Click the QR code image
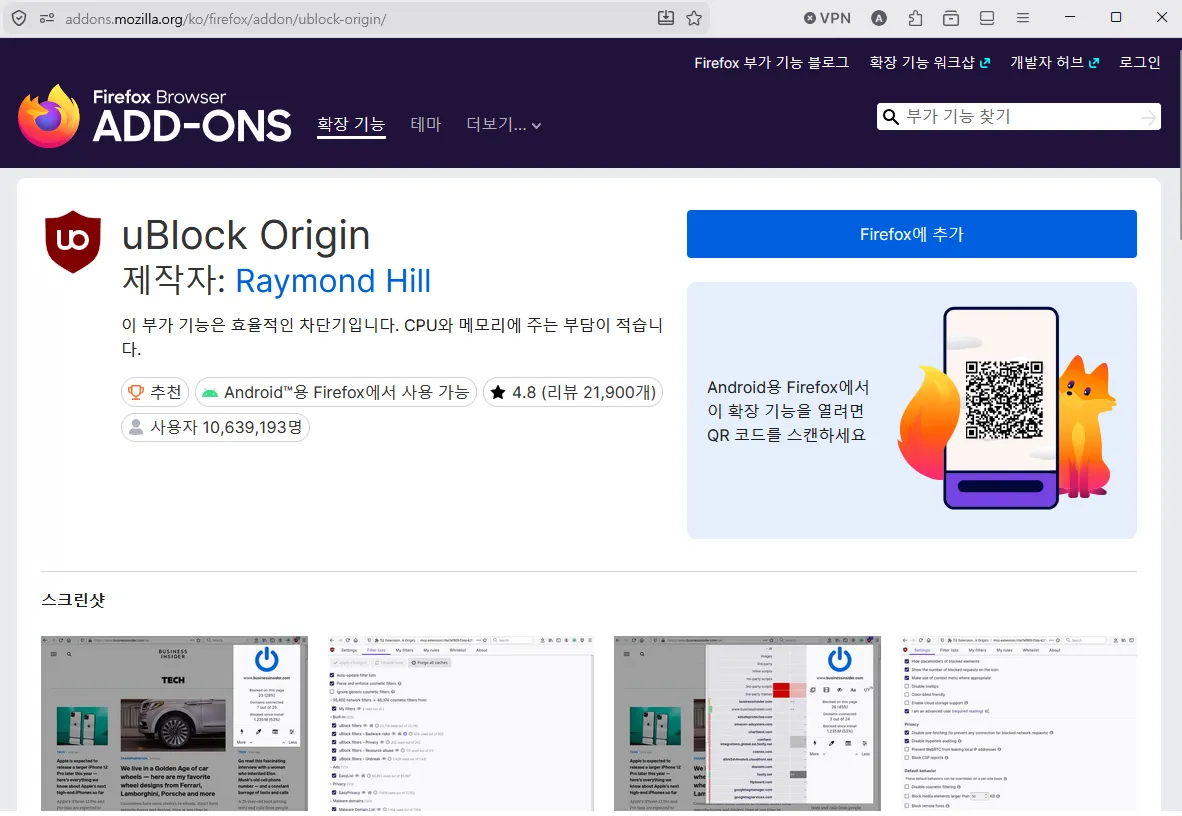This screenshot has height=816, width=1182. (1004, 400)
